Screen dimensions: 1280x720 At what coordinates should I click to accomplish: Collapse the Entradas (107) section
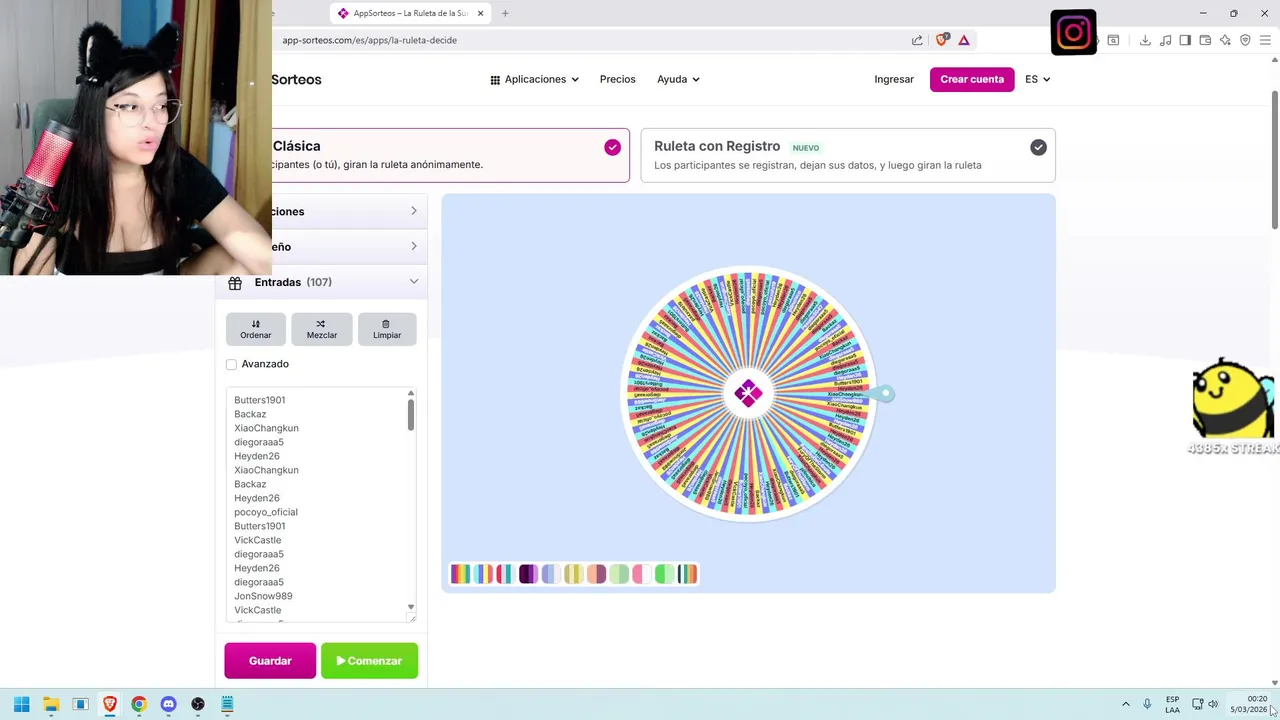click(321, 282)
